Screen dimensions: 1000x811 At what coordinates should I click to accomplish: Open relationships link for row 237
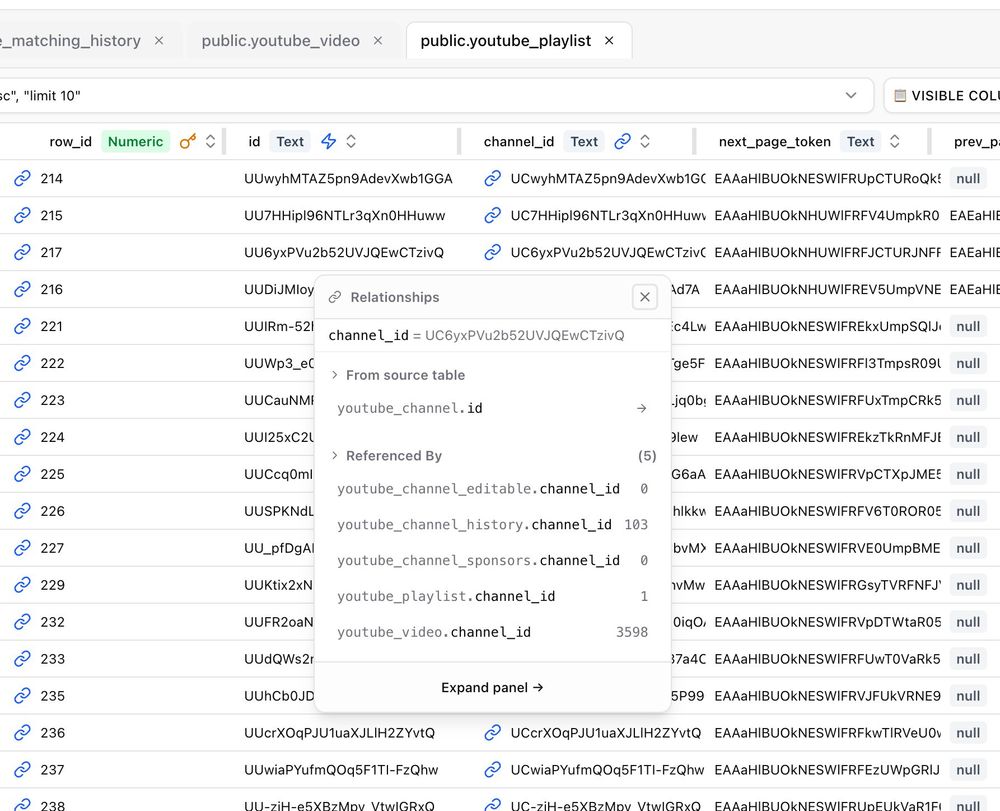[x=22, y=770]
